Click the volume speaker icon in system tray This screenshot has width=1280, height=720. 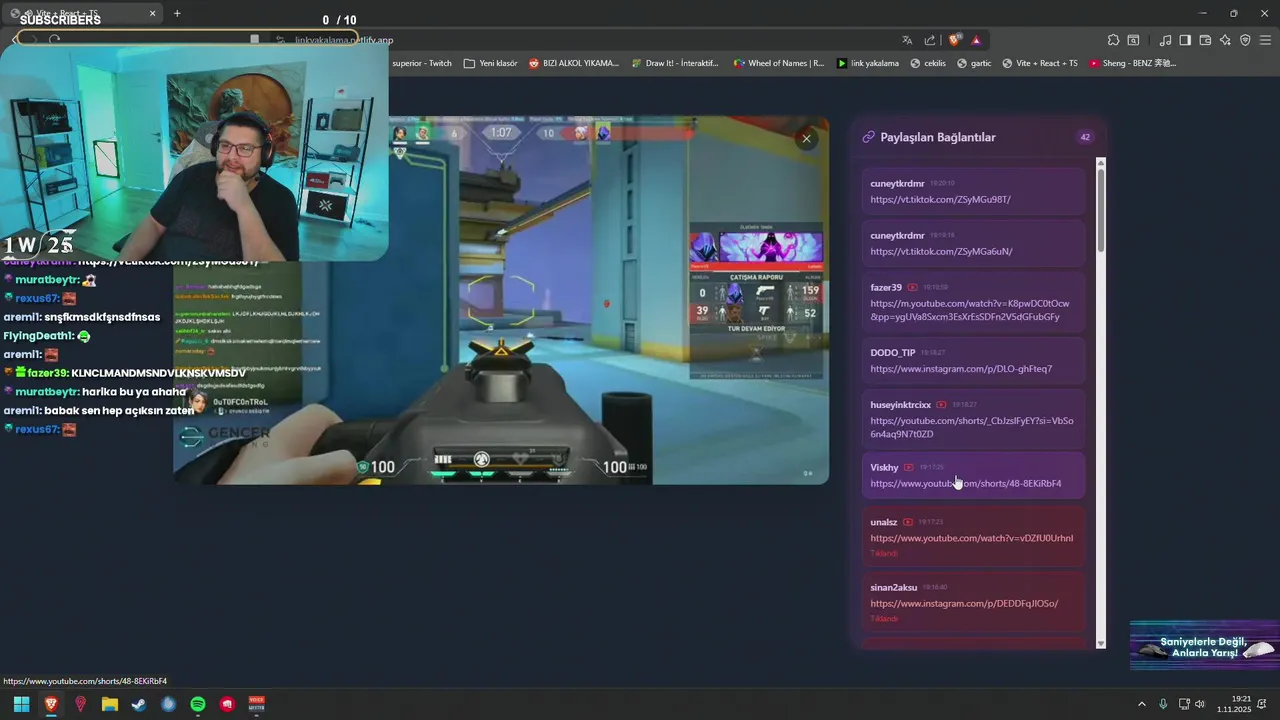click(1200, 704)
